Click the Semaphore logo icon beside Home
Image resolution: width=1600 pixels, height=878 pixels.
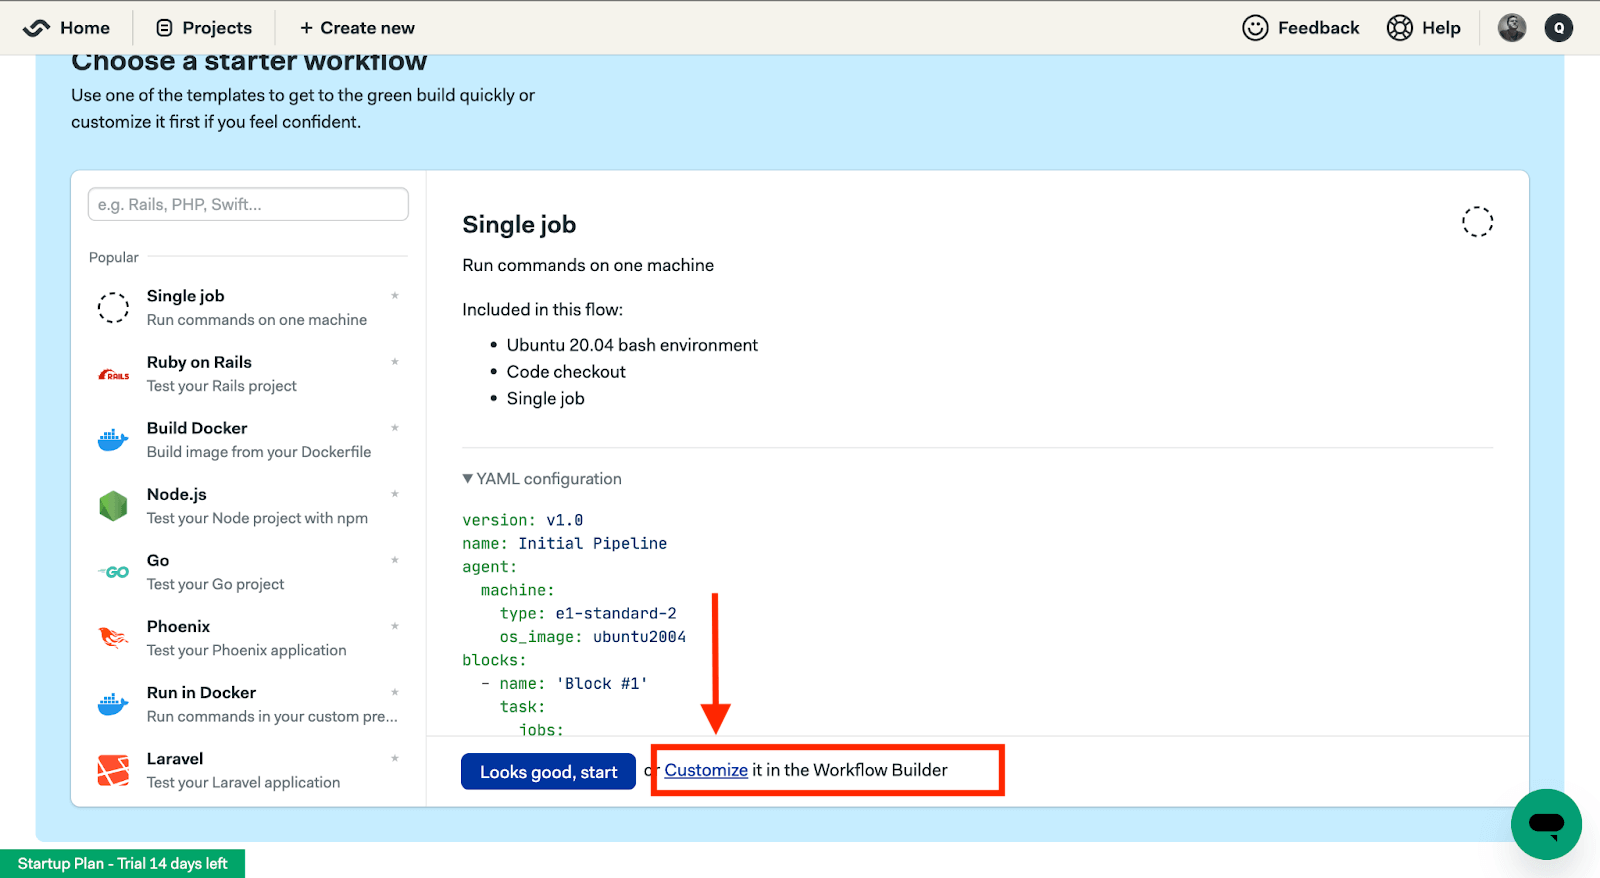[x=36, y=28]
